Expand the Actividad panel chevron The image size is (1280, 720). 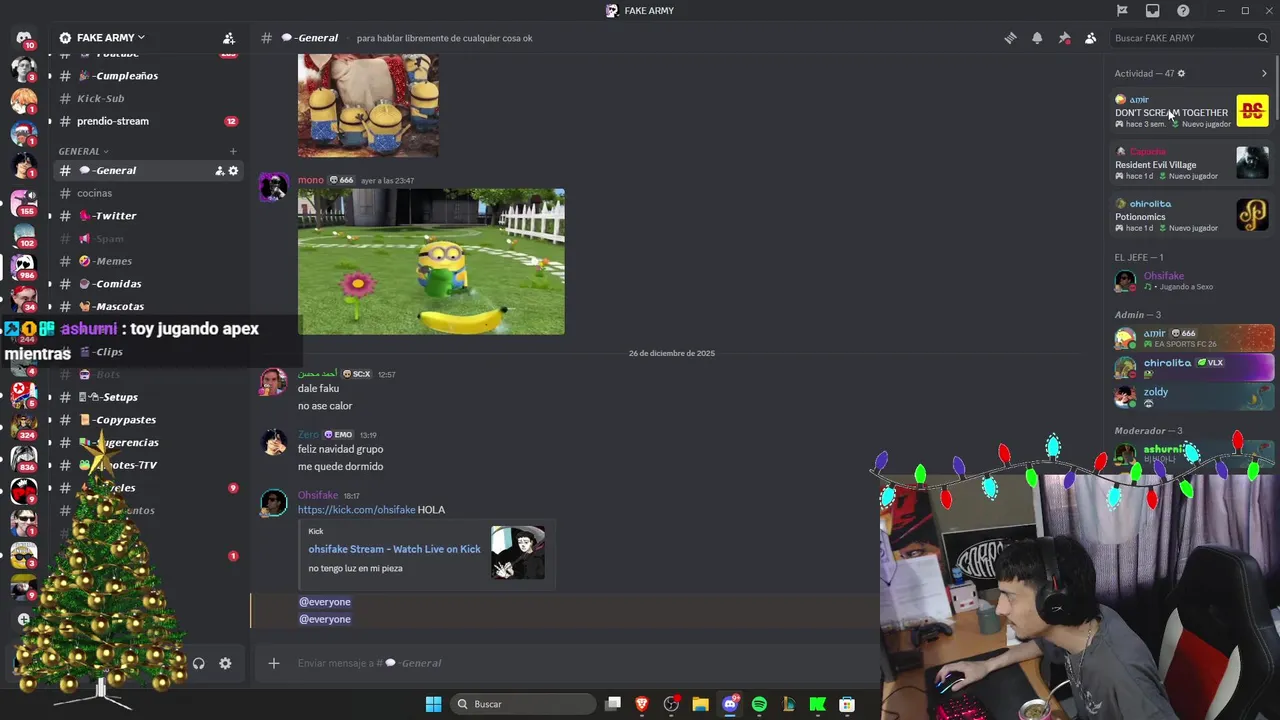(1263, 73)
